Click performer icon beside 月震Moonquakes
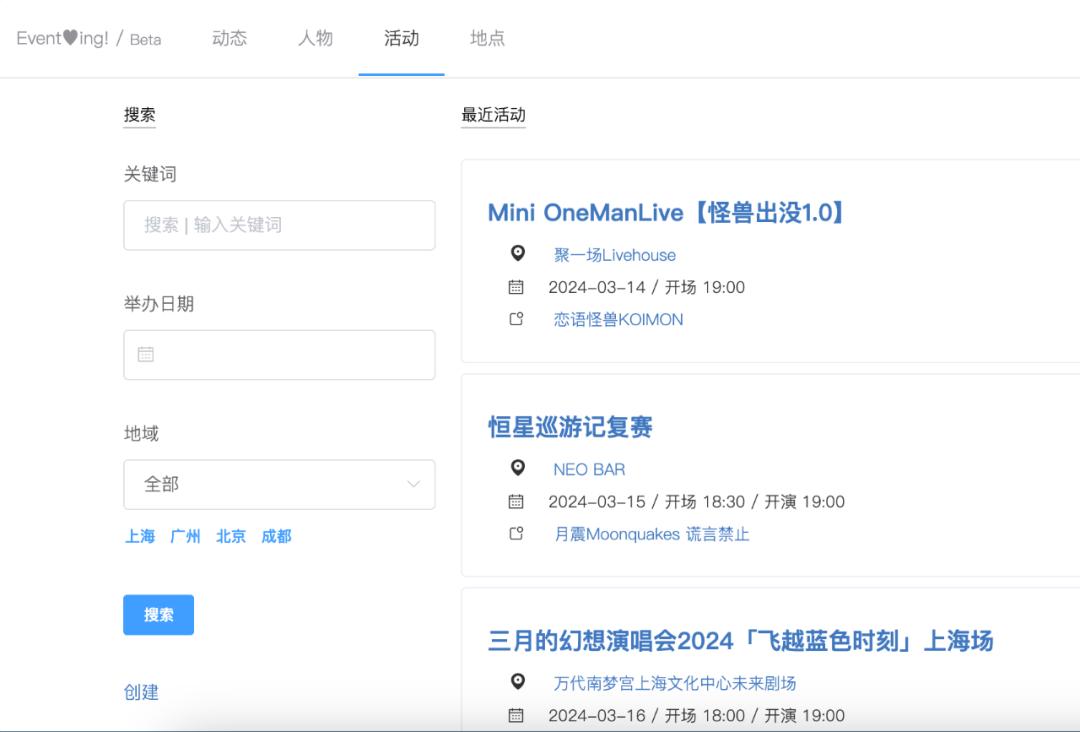Image resolution: width=1080 pixels, height=732 pixels. point(516,534)
